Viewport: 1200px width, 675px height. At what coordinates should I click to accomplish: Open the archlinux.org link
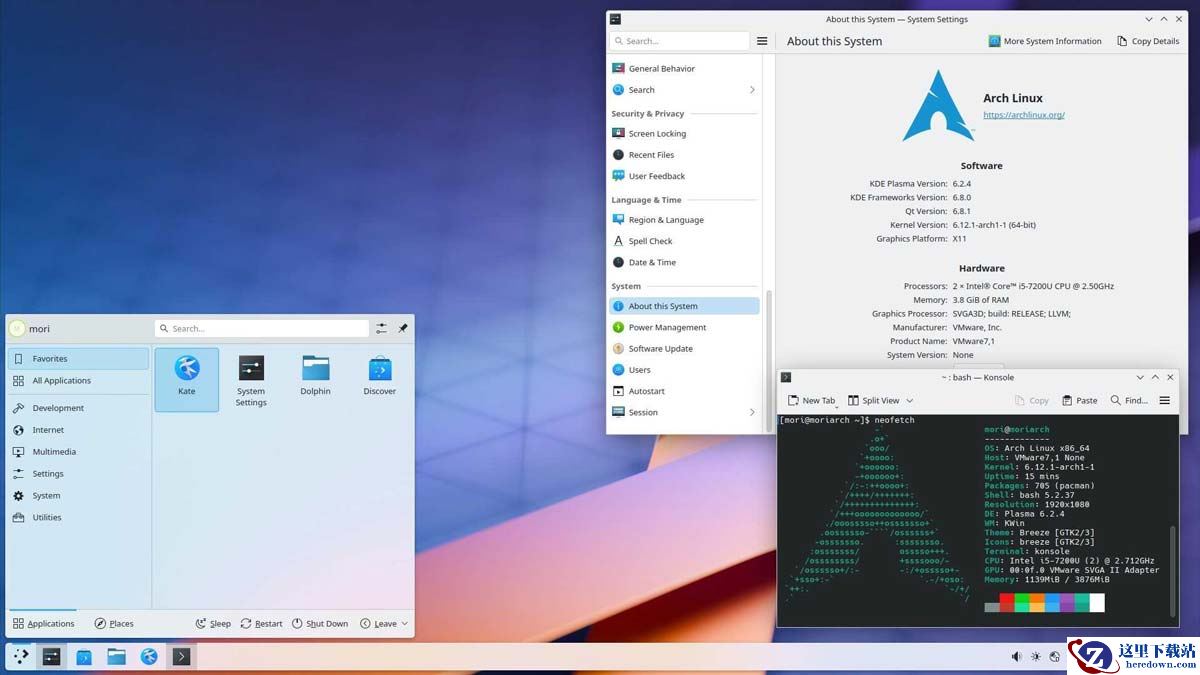pyautogui.click(x=1024, y=115)
